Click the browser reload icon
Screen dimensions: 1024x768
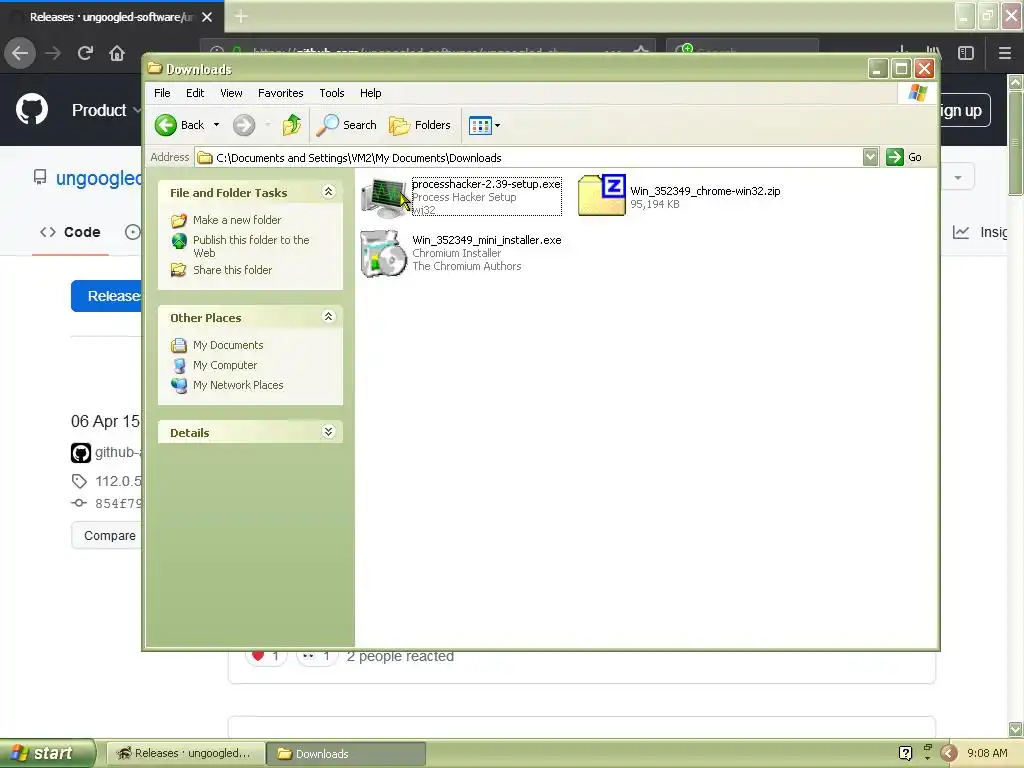(85, 53)
